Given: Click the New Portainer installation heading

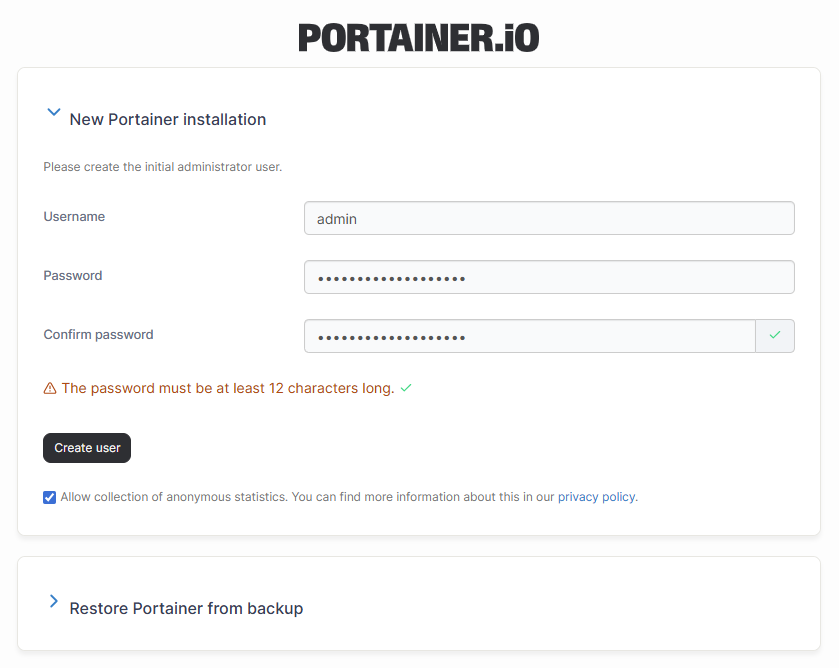Looking at the screenshot, I should 167,120.
